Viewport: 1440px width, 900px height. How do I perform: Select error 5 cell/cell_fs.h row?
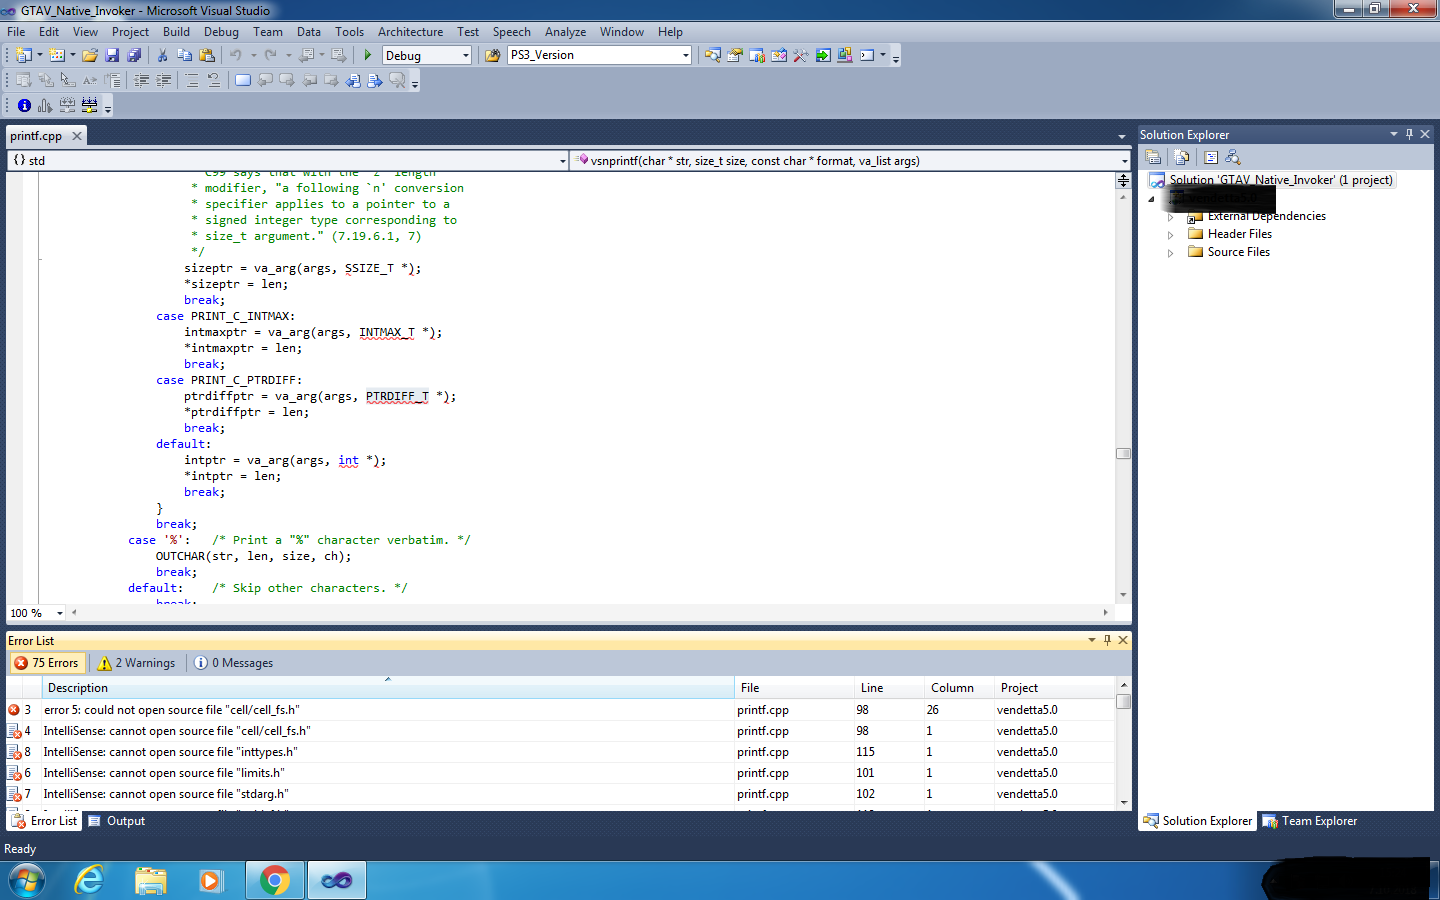[x=560, y=710]
